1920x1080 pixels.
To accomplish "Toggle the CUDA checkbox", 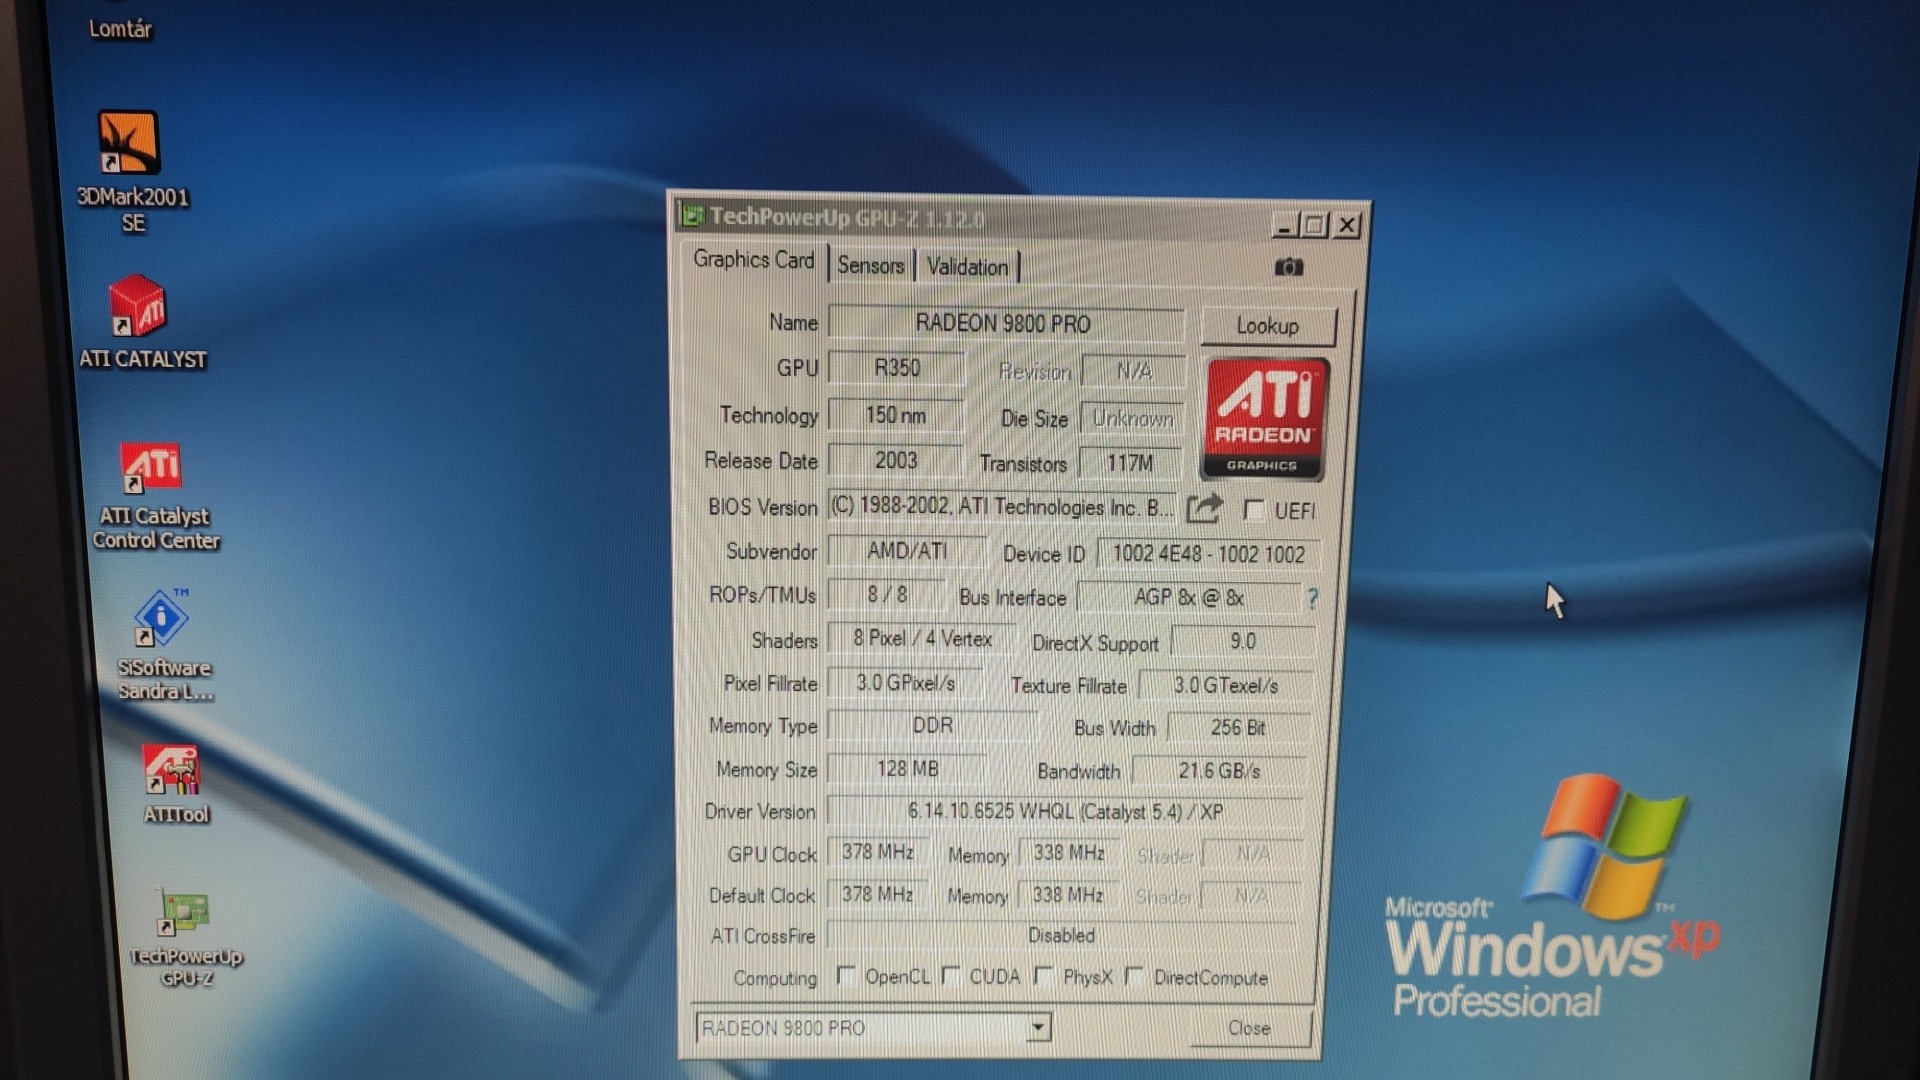I will click(950, 975).
